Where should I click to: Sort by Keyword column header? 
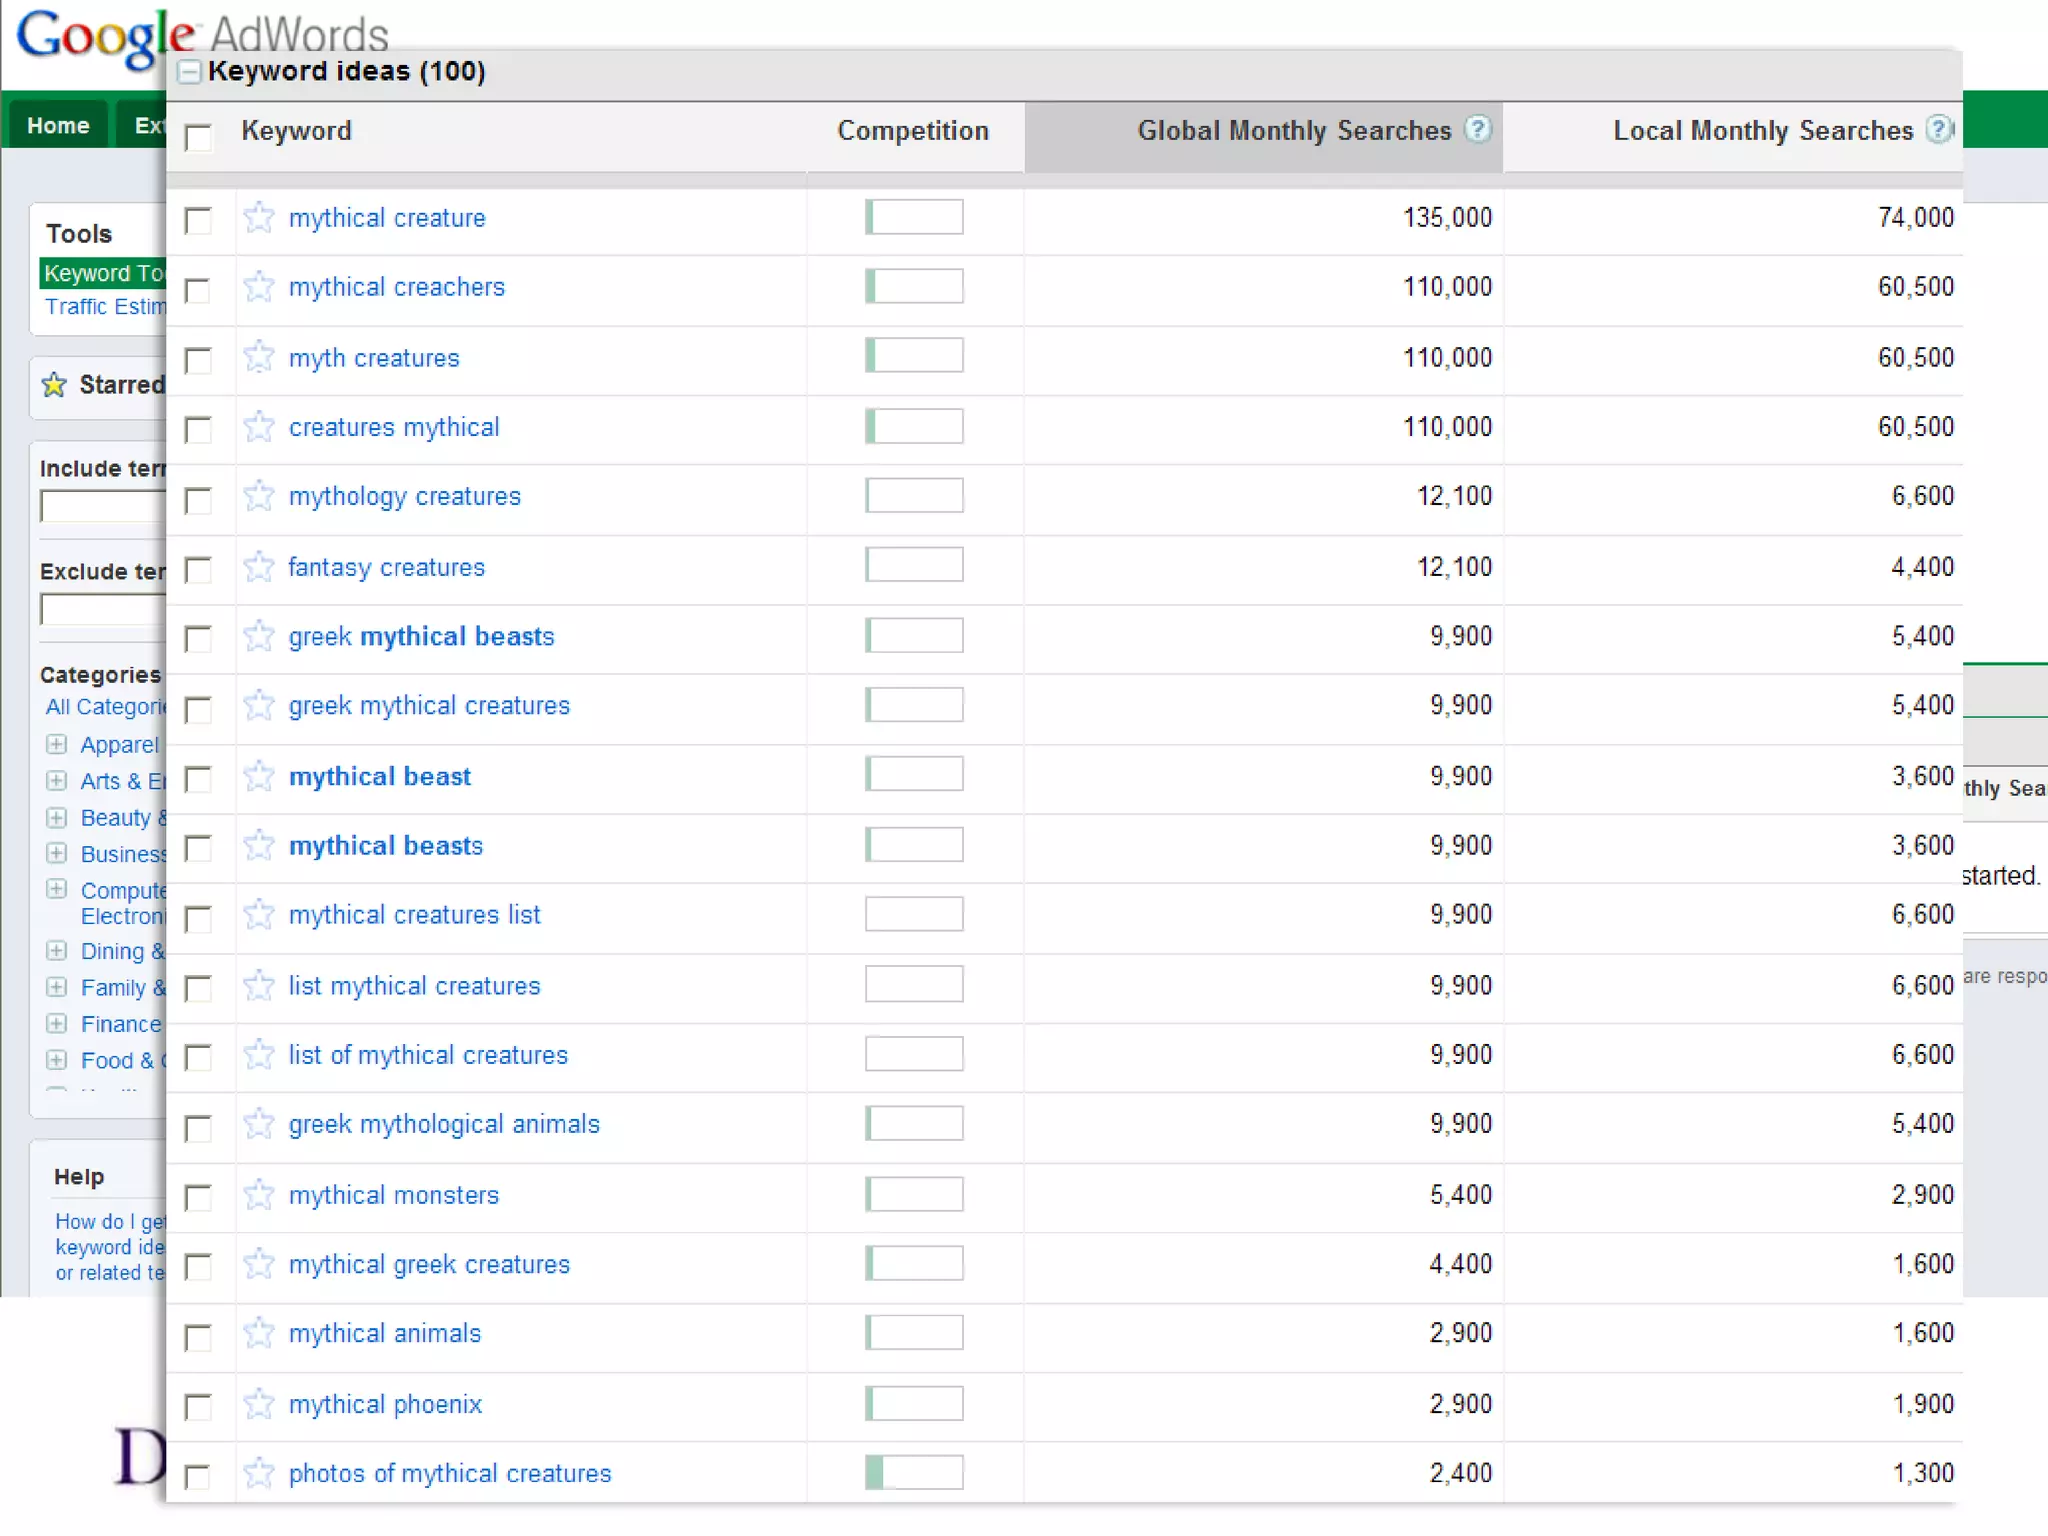(x=296, y=131)
